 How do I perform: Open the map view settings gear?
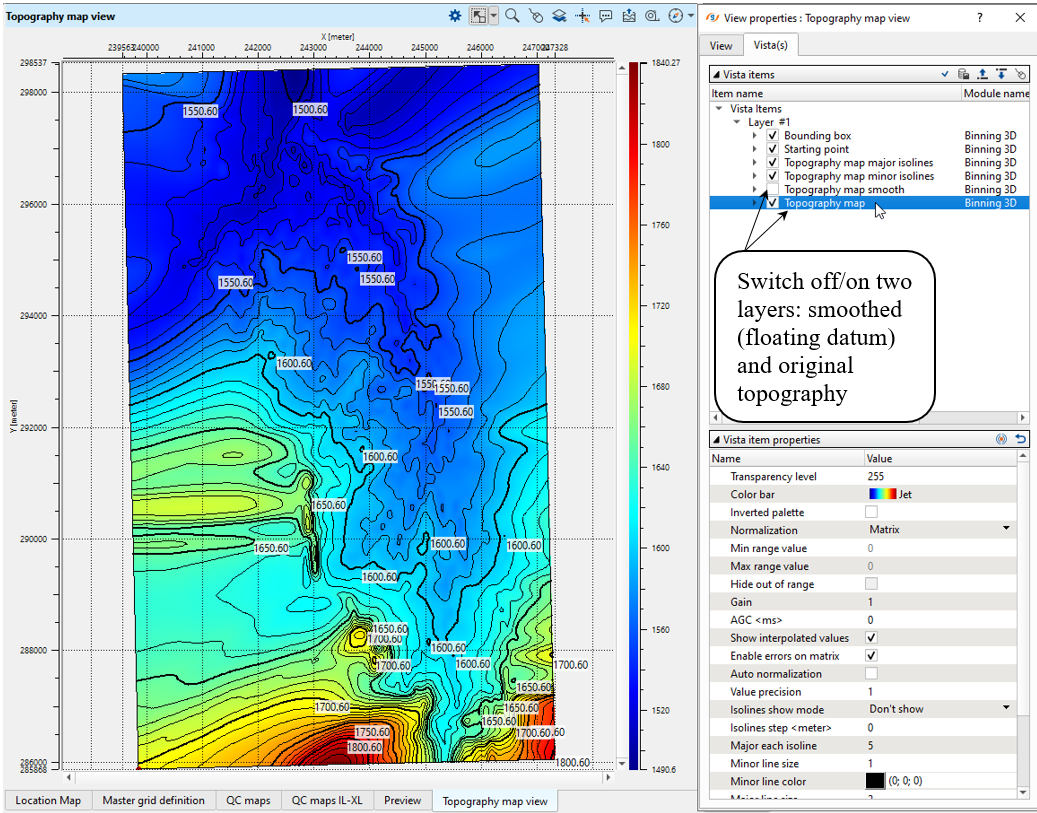pos(455,16)
